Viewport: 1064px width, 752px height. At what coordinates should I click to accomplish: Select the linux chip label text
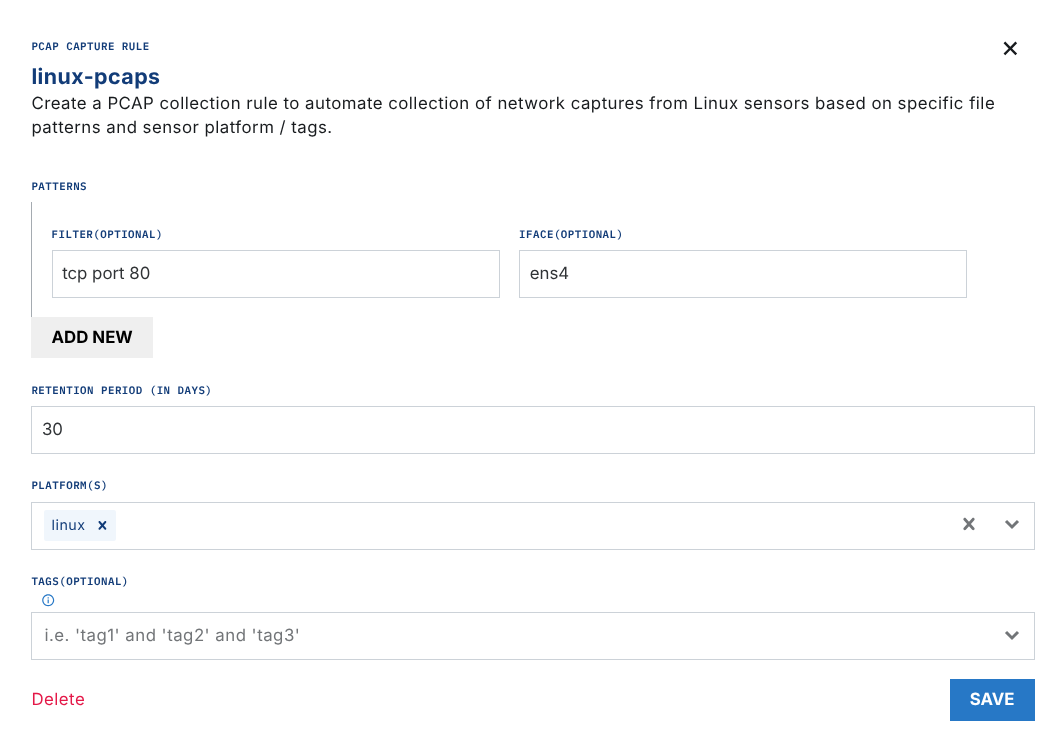pyautogui.click(x=68, y=525)
